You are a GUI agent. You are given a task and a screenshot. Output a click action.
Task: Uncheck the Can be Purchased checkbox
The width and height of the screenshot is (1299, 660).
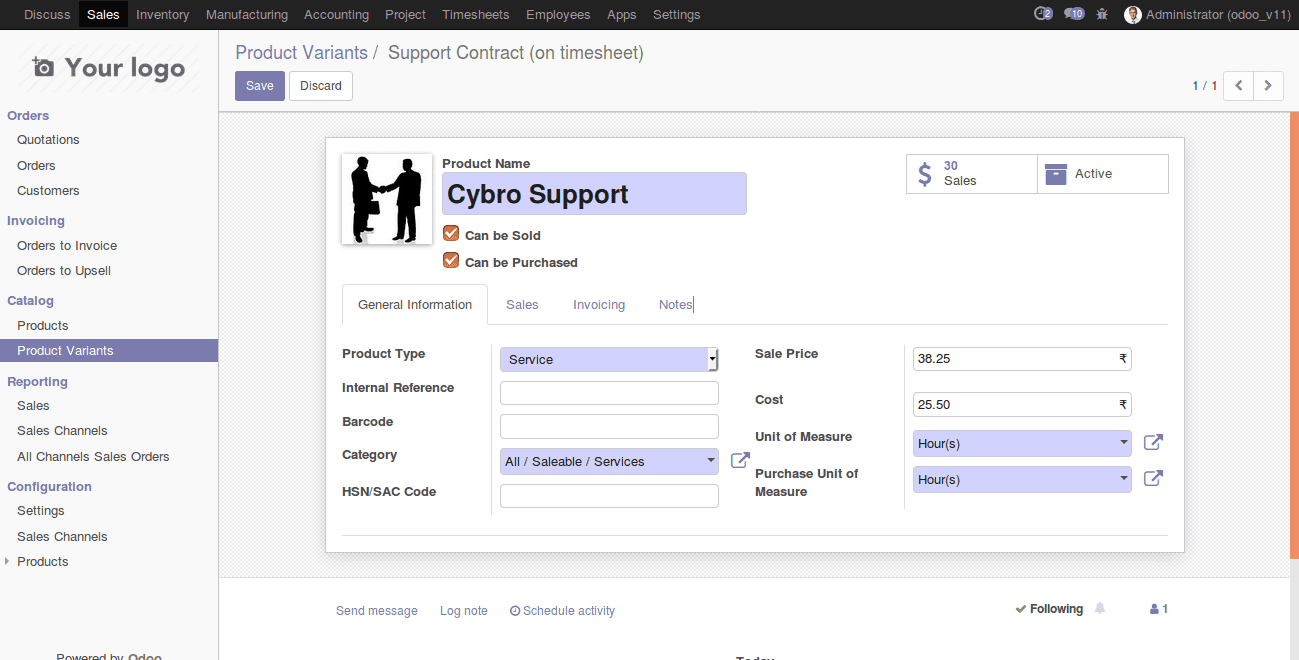click(451, 261)
